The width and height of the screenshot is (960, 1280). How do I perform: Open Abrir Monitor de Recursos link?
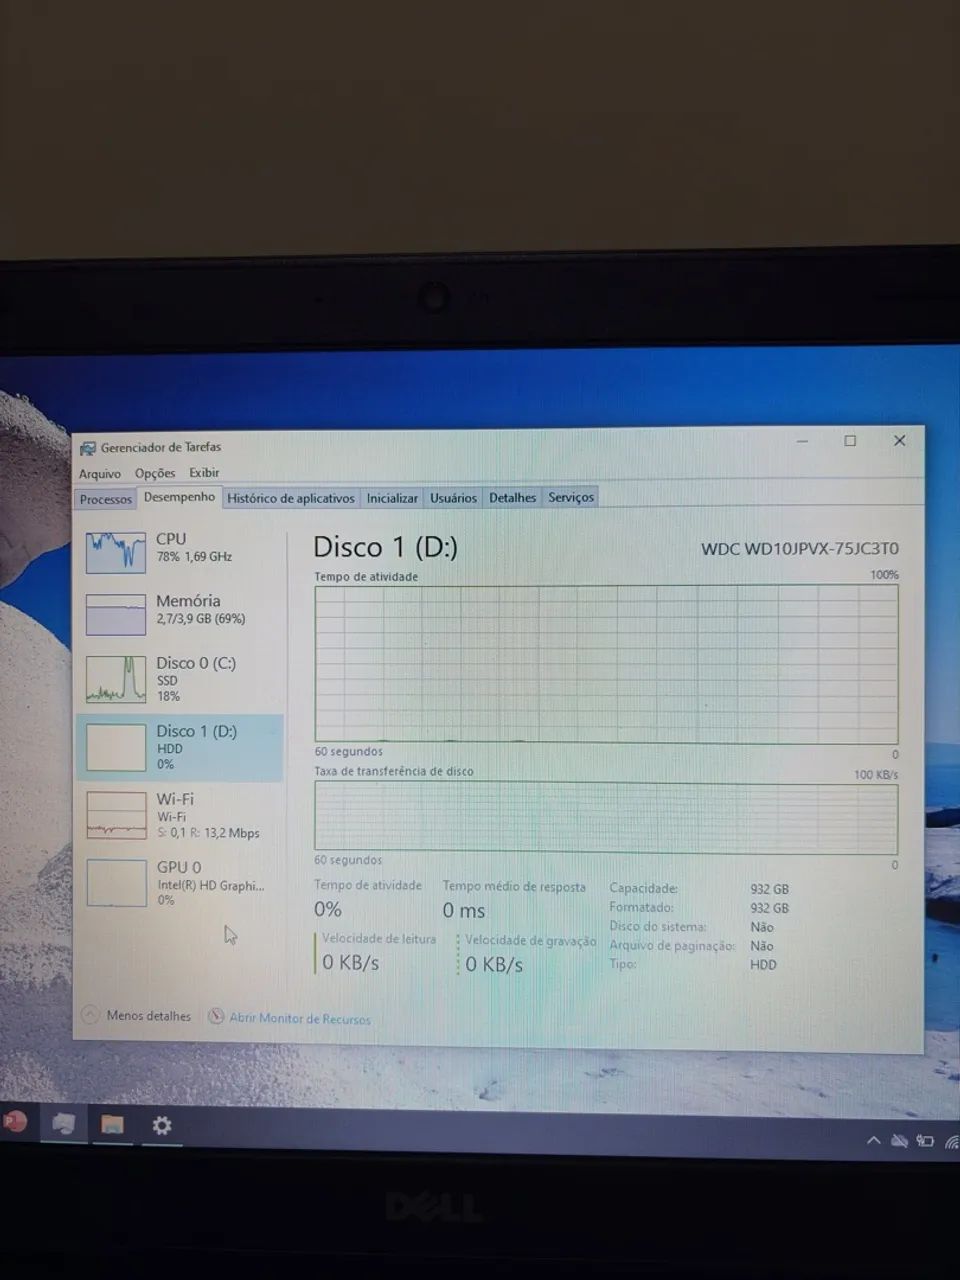click(298, 1018)
